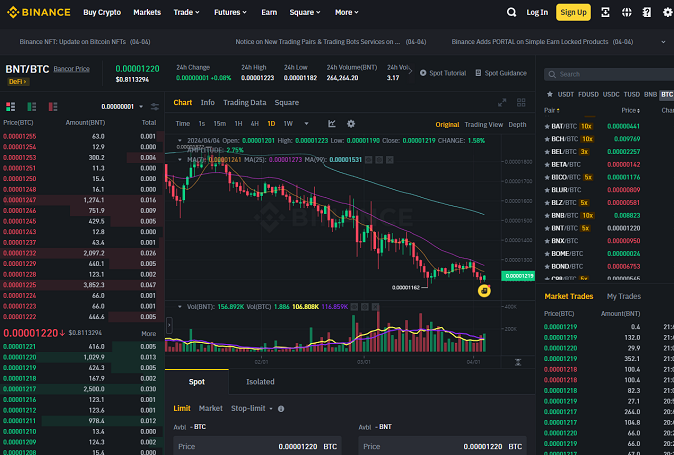Favorite the BCH/BTC pair star
Viewport: 674px width, 455px height.
pos(547,139)
